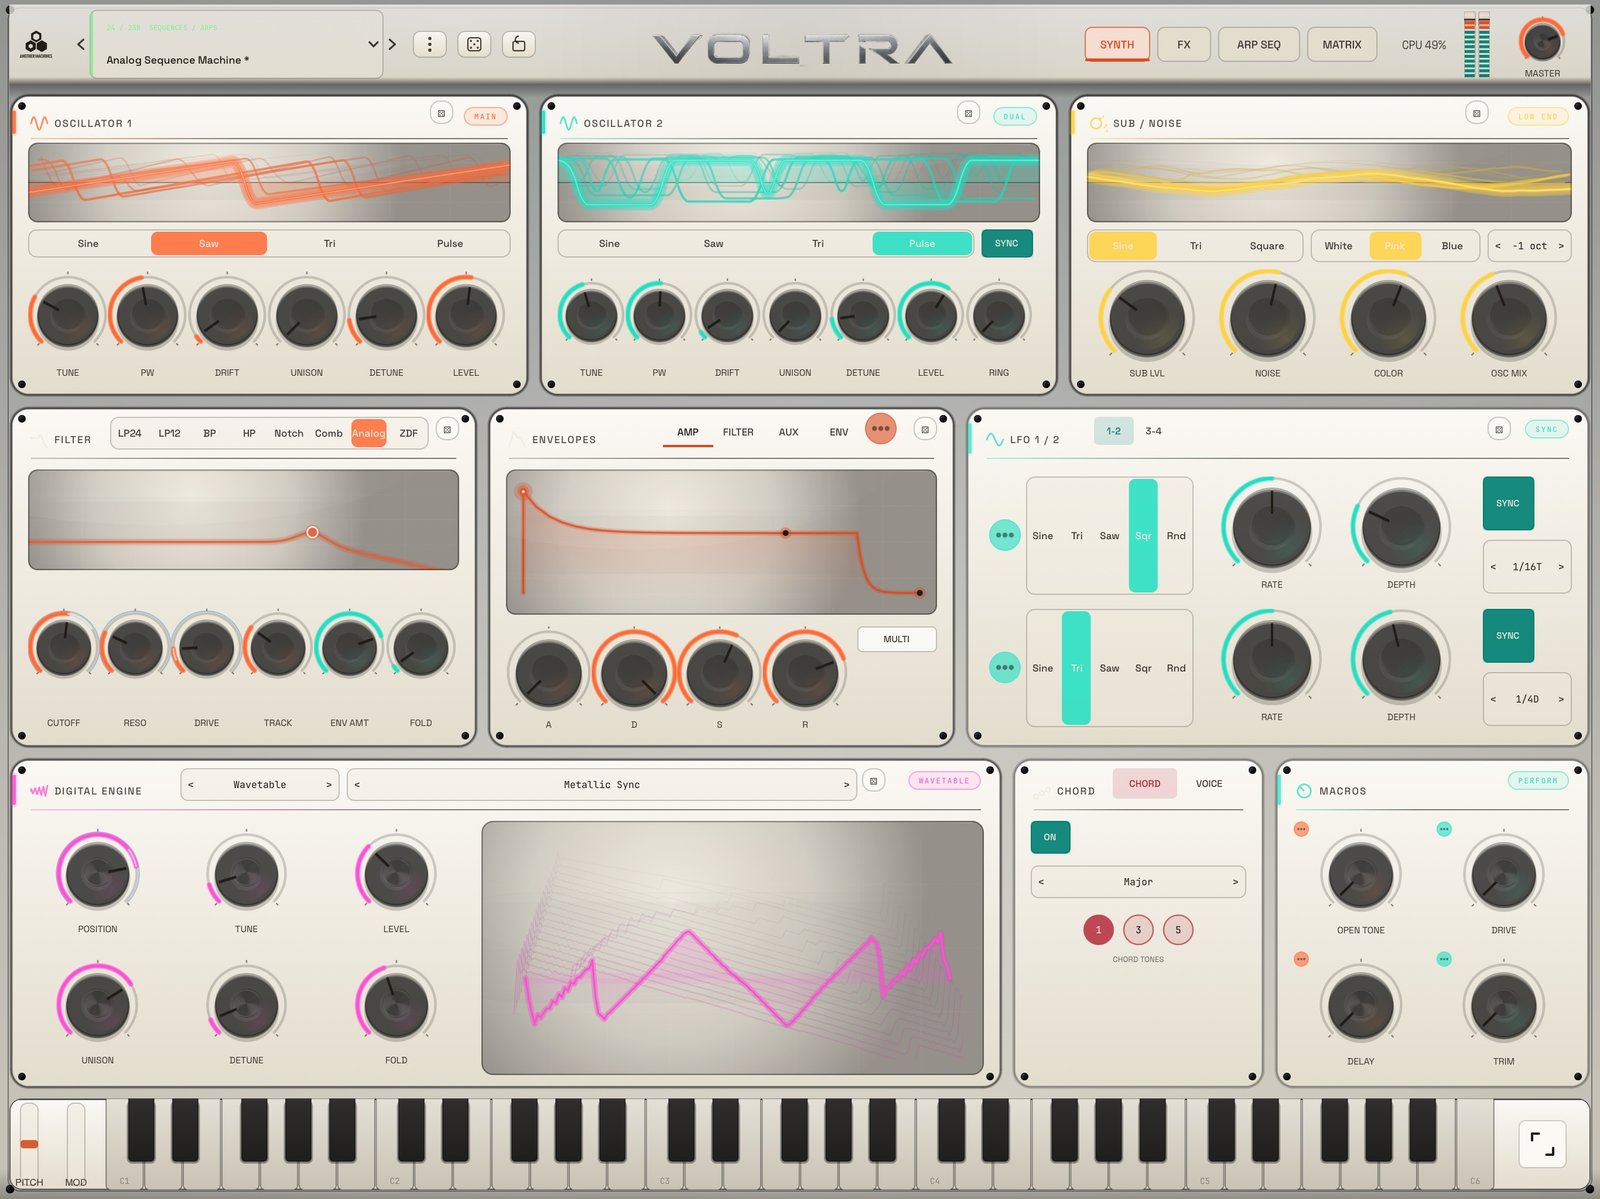Click the Digital Engine pink wave icon

click(x=39, y=791)
